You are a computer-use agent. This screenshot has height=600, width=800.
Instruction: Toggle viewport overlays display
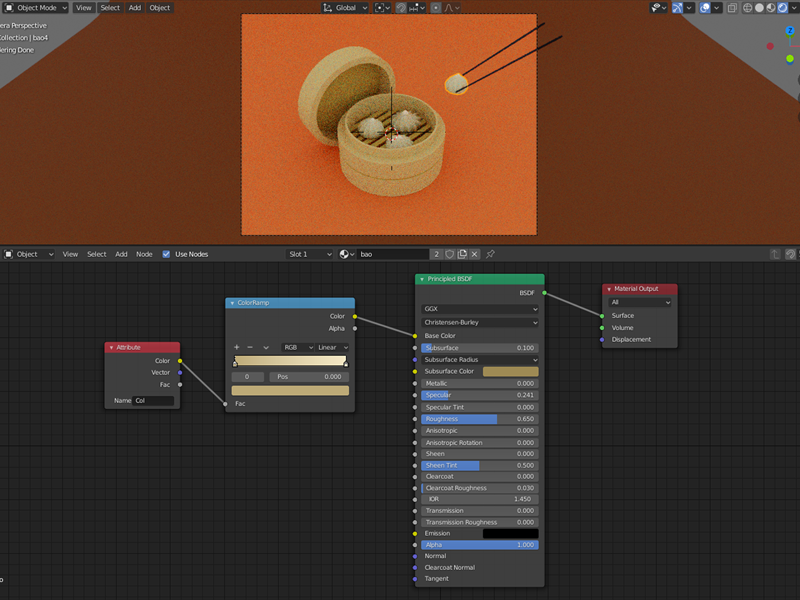(x=705, y=8)
